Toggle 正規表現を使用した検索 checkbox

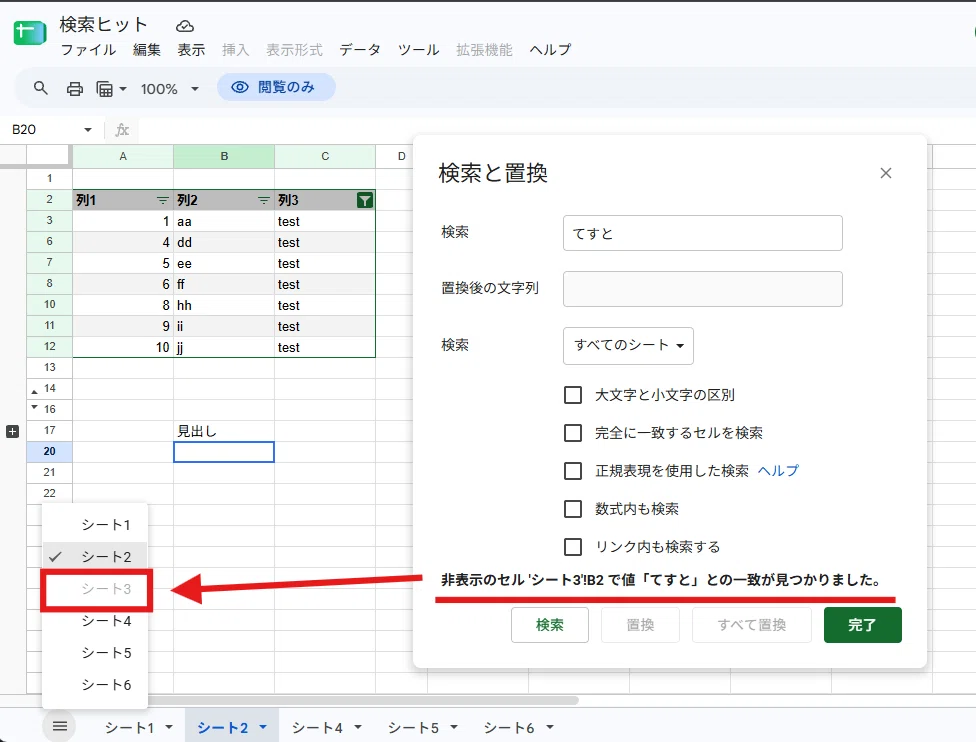[573, 471]
